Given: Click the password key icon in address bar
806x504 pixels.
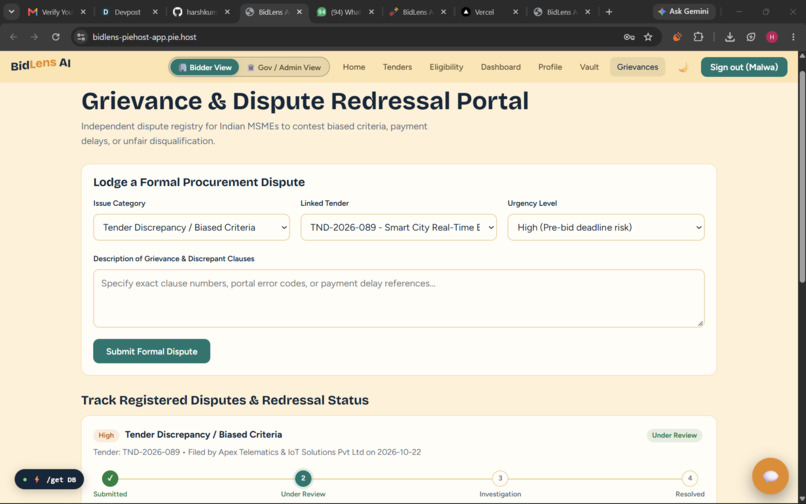Looking at the screenshot, I should tap(629, 37).
